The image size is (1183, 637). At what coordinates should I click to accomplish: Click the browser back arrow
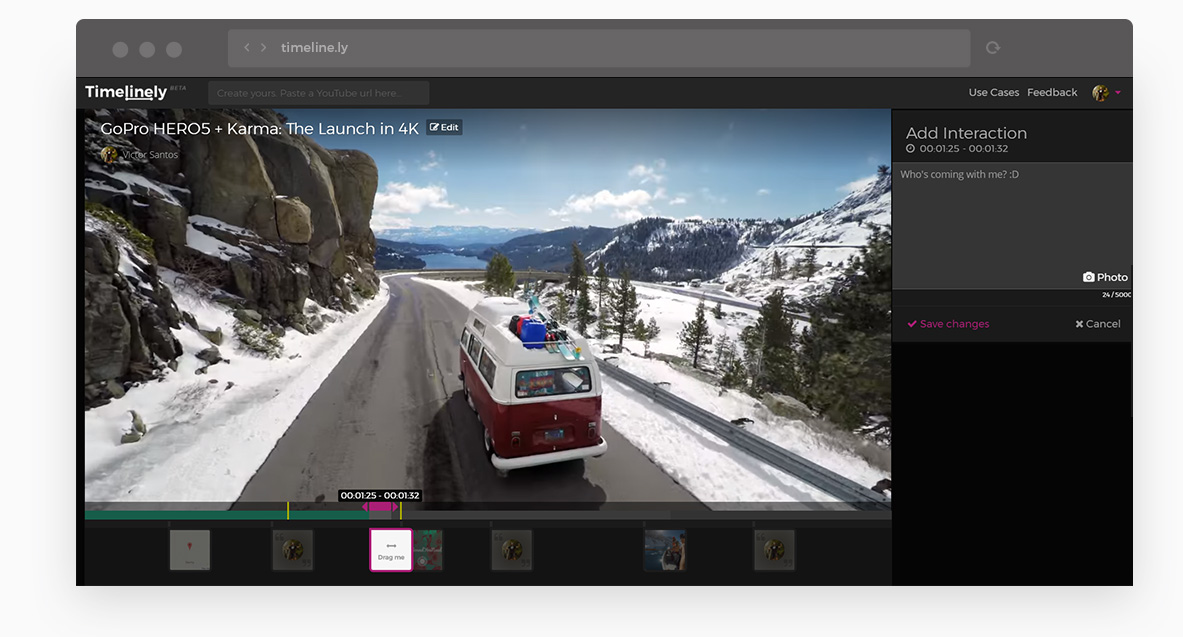(247, 47)
